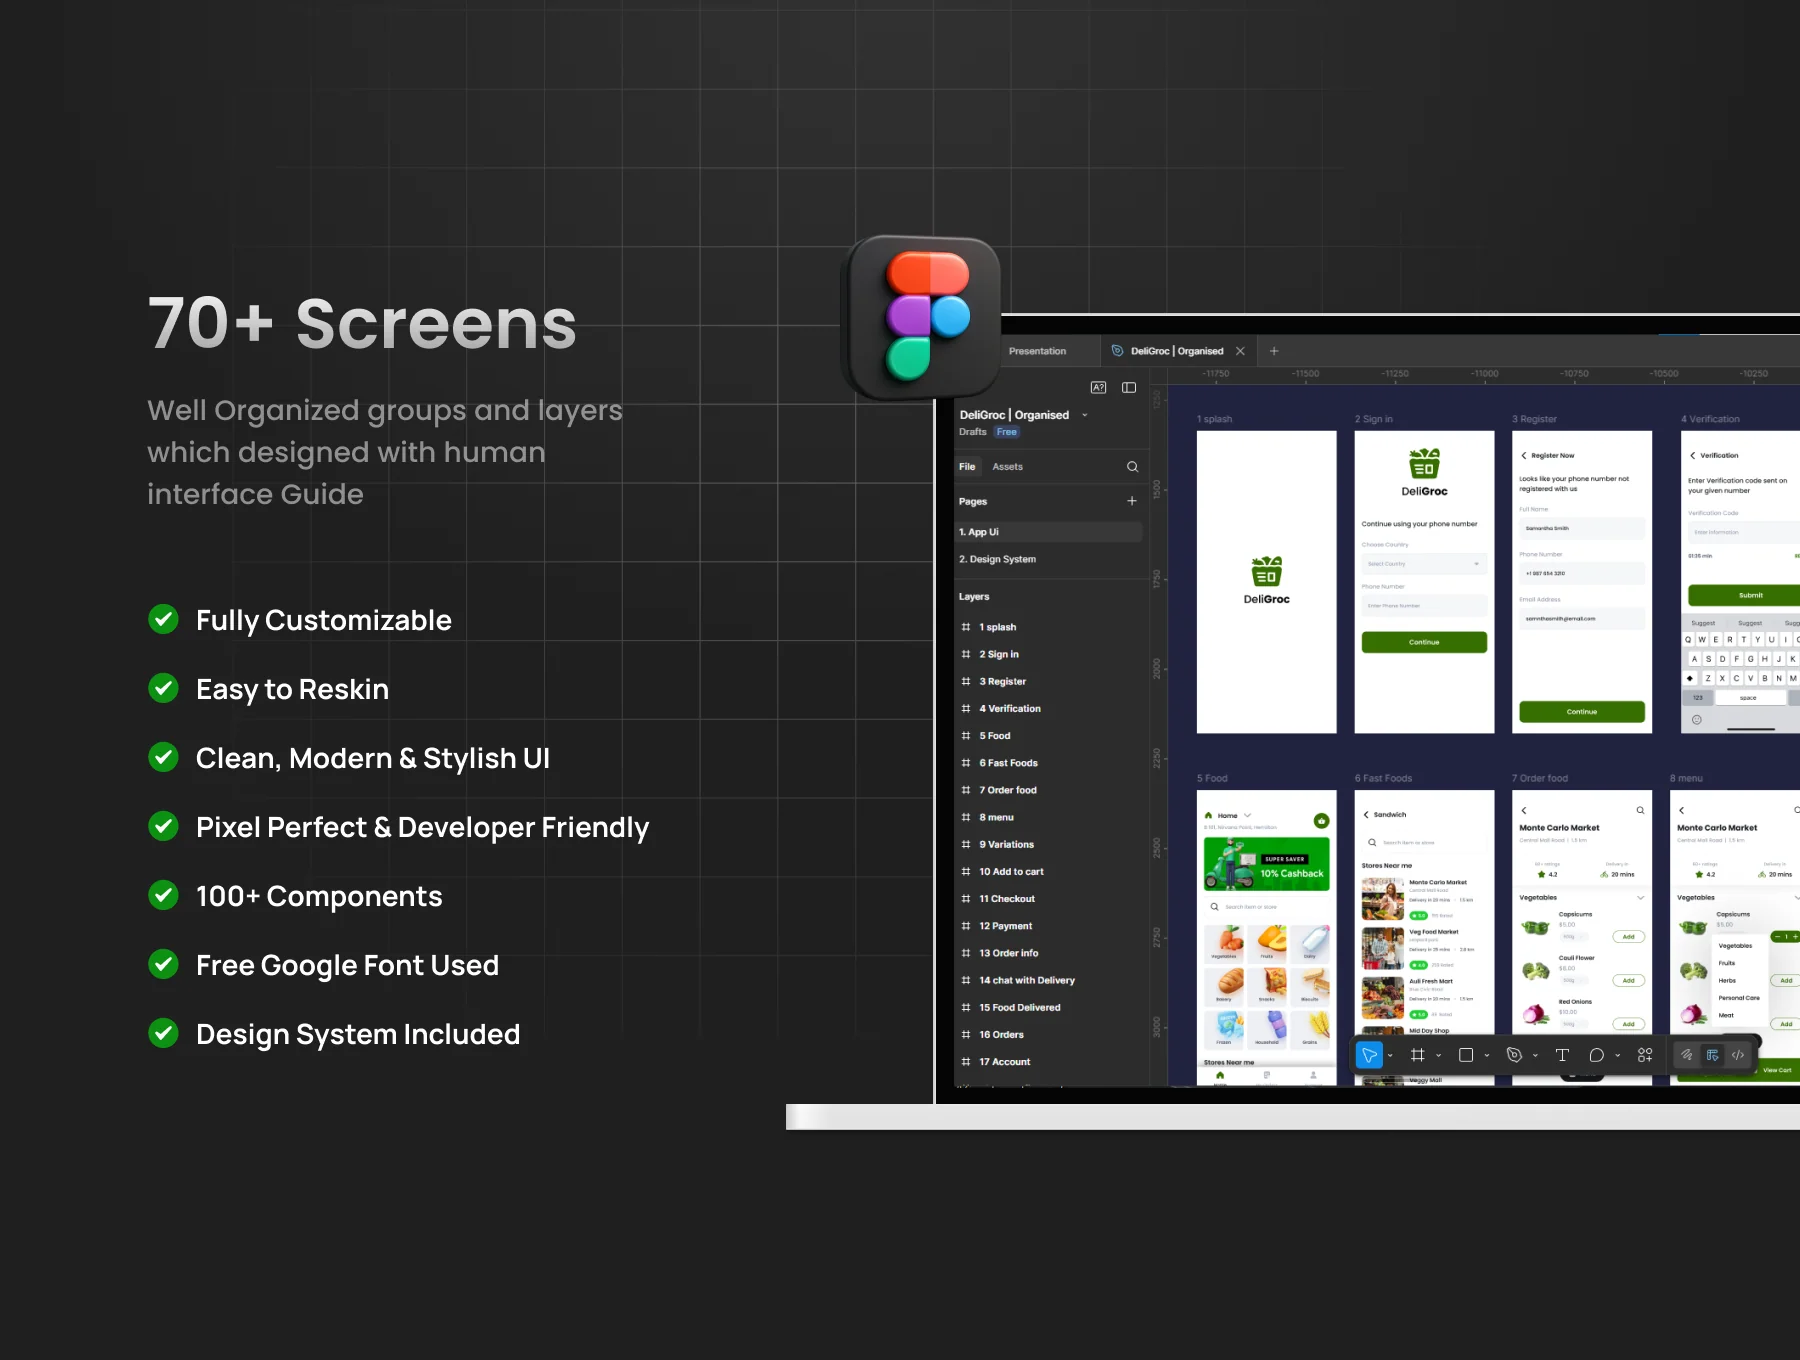Switch to Design mode in the toolbar
Viewport: 1800px width, 1360px height.
1713,1055
